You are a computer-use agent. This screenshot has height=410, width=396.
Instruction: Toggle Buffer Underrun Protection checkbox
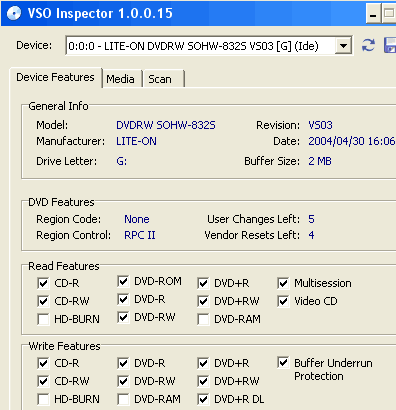click(283, 363)
